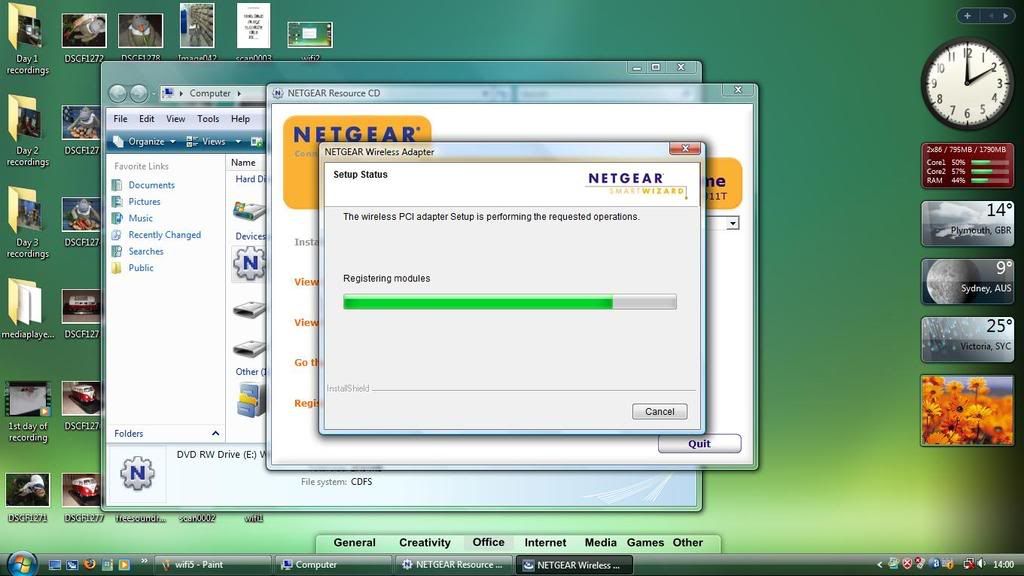Select the Office tab on desktop toolbar
The image size is (1024, 576).
point(488,543)
